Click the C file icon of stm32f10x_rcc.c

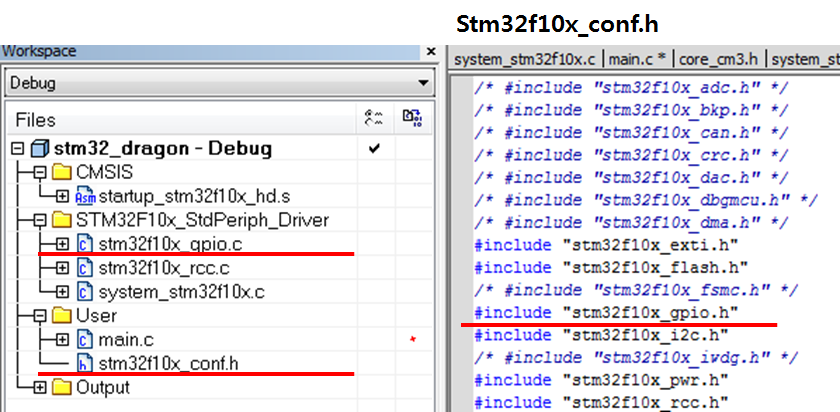(x=84, y=267)
